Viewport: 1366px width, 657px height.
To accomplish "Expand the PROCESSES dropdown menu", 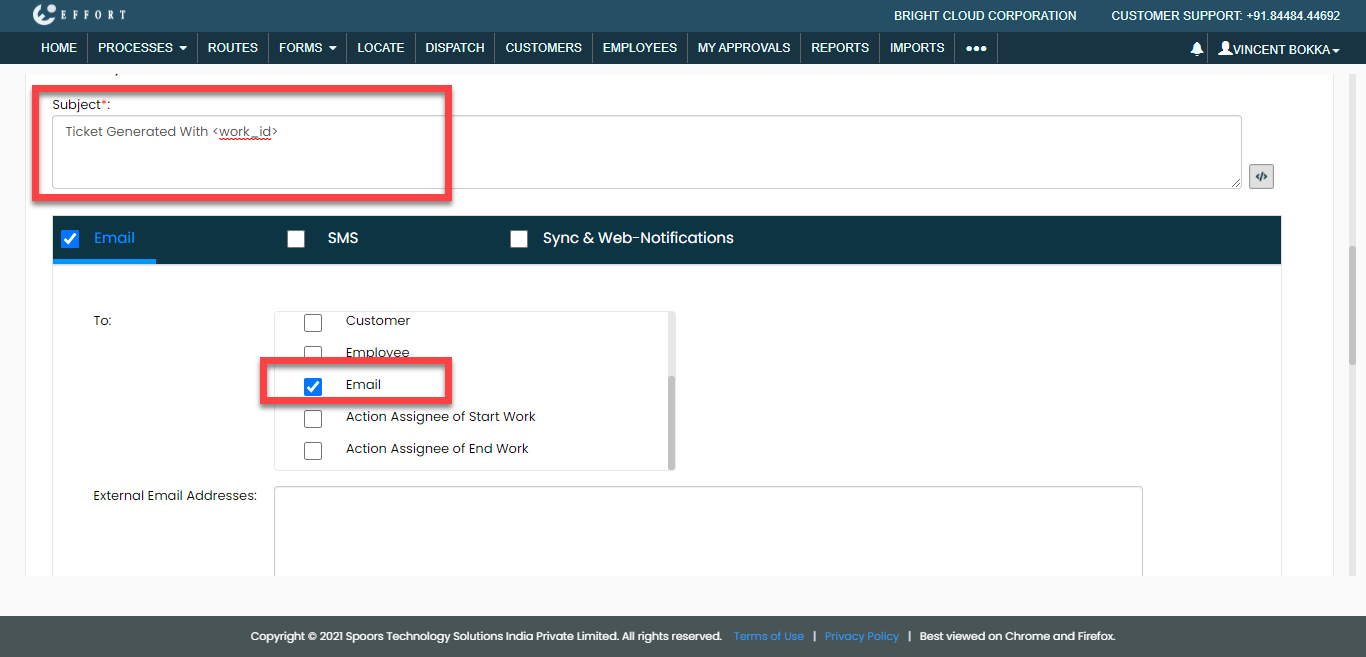I will pyautogui.click(x=142, y=48).
